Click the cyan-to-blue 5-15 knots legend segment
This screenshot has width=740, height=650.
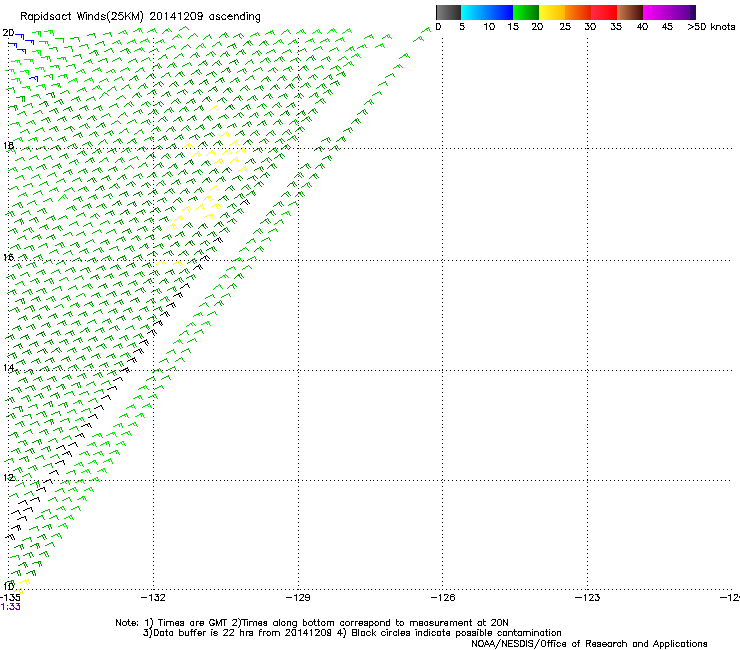click(x=487, y=12)
